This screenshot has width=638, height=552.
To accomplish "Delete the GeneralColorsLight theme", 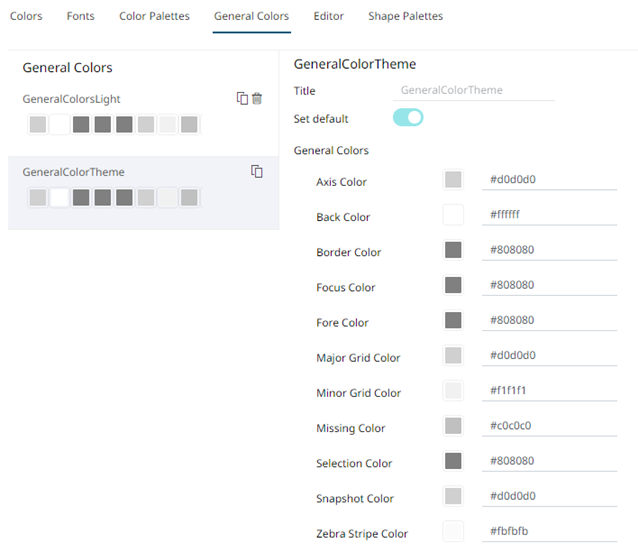I will coord(257,98).
